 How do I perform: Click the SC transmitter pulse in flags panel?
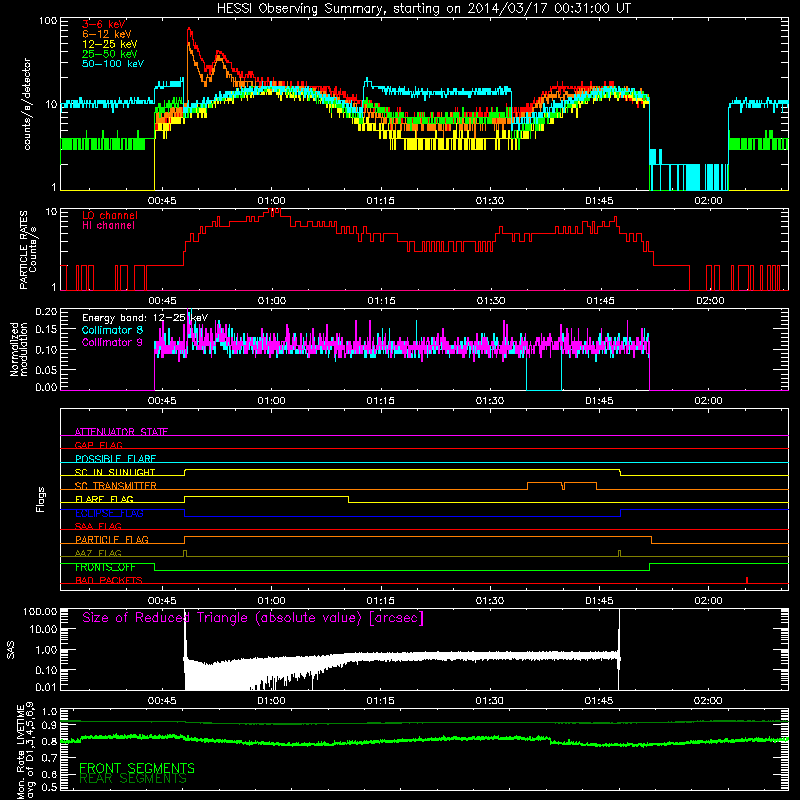(562, 485)
